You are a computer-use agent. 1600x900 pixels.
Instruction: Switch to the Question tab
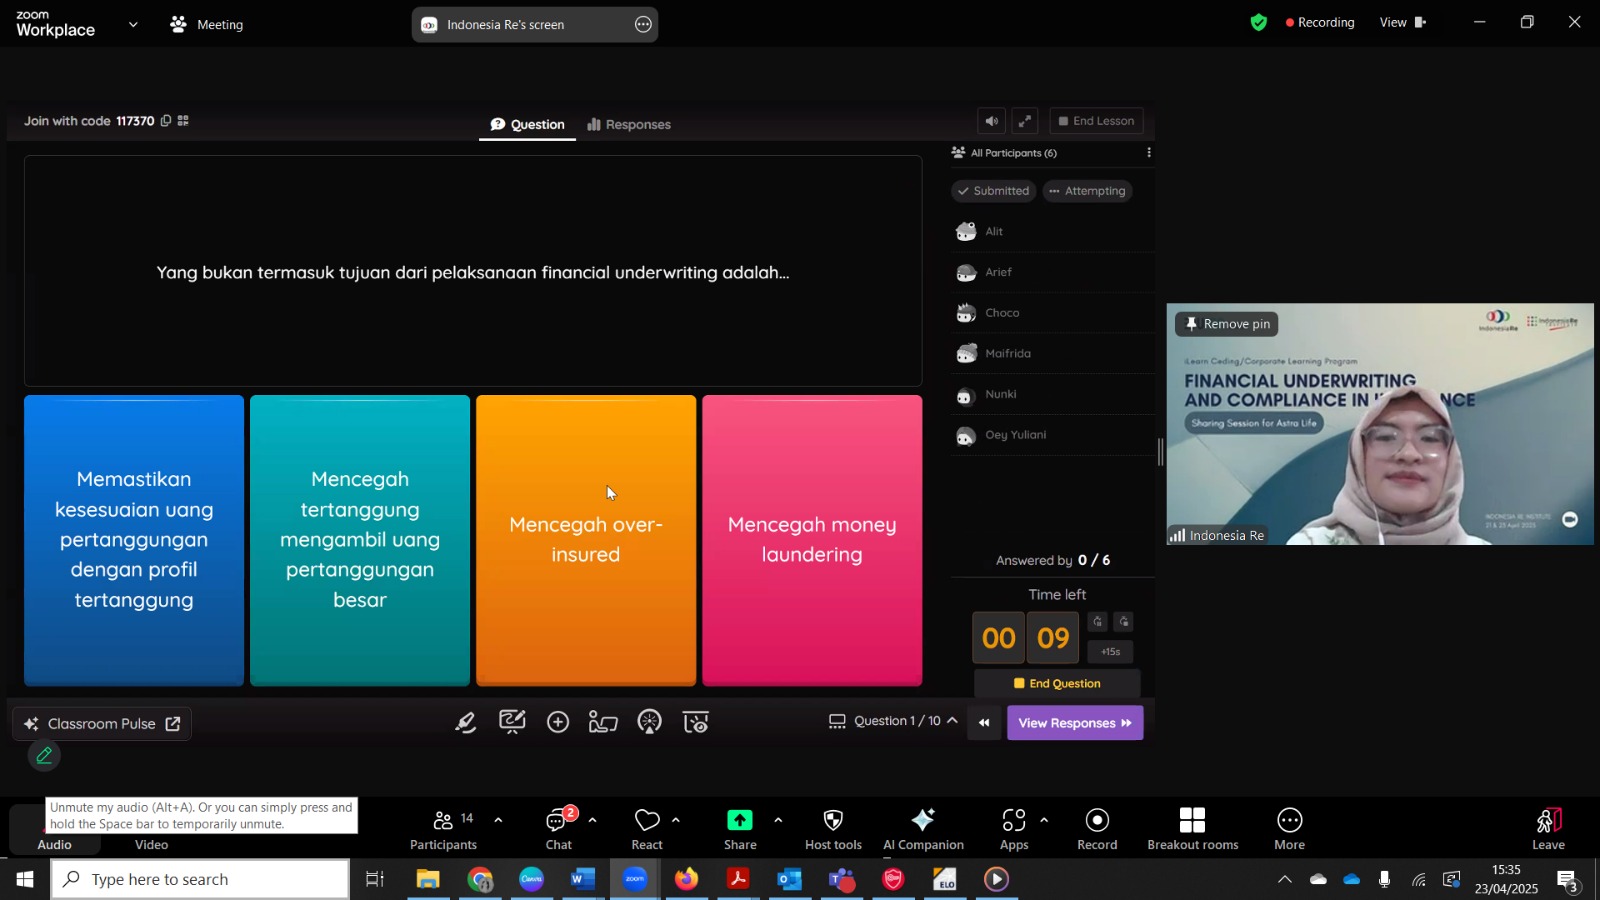(x=527, y=125)
